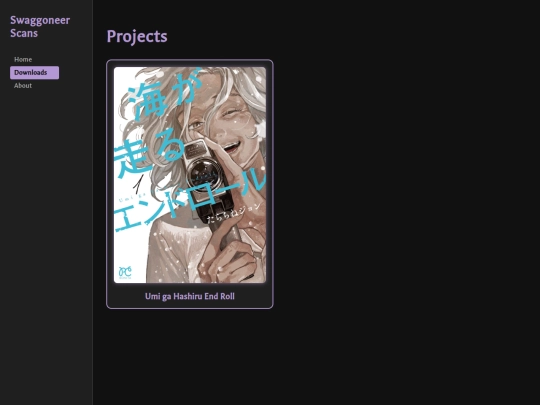The image size is (540, 405).
Task: Go to the Home page
Action: click(23, 60)
